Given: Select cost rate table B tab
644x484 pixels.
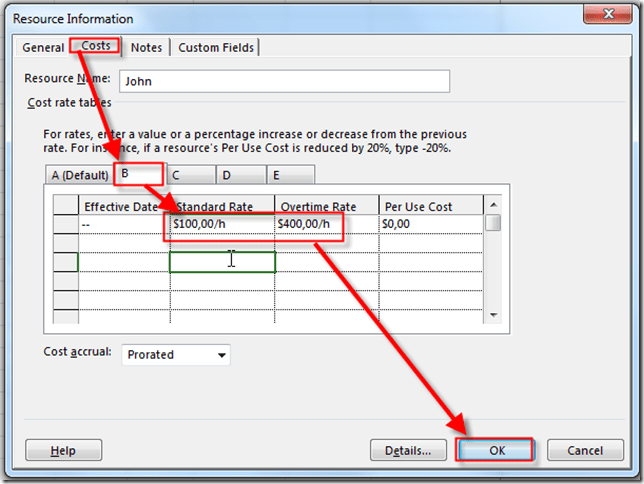Looking at the screenshot, I should point(137,174).
